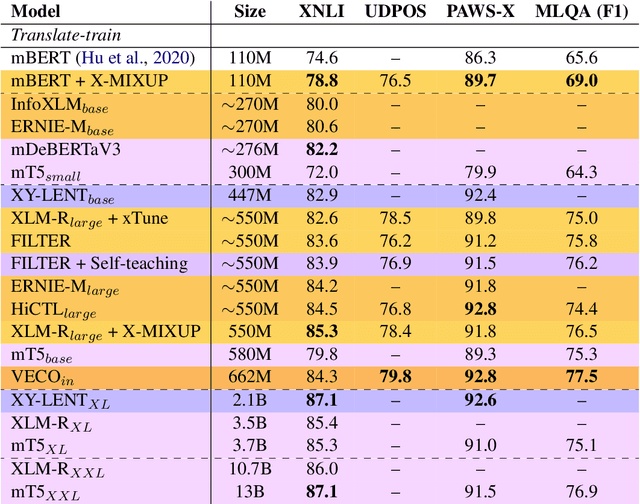
Task: Click the XY-LENT XL model name
Action: click(58, 400)
